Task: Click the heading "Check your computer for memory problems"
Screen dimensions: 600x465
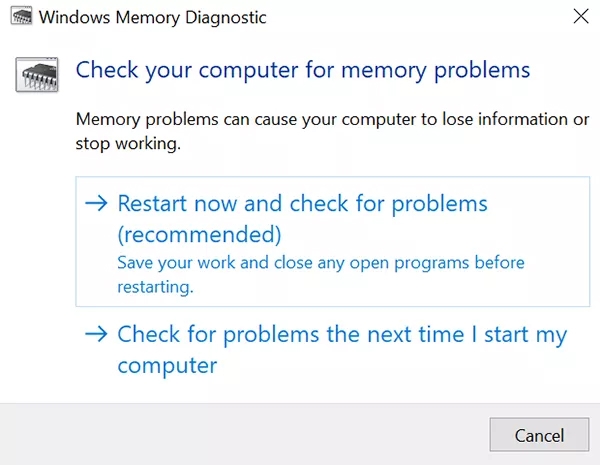Action: (x=303, y=70)
